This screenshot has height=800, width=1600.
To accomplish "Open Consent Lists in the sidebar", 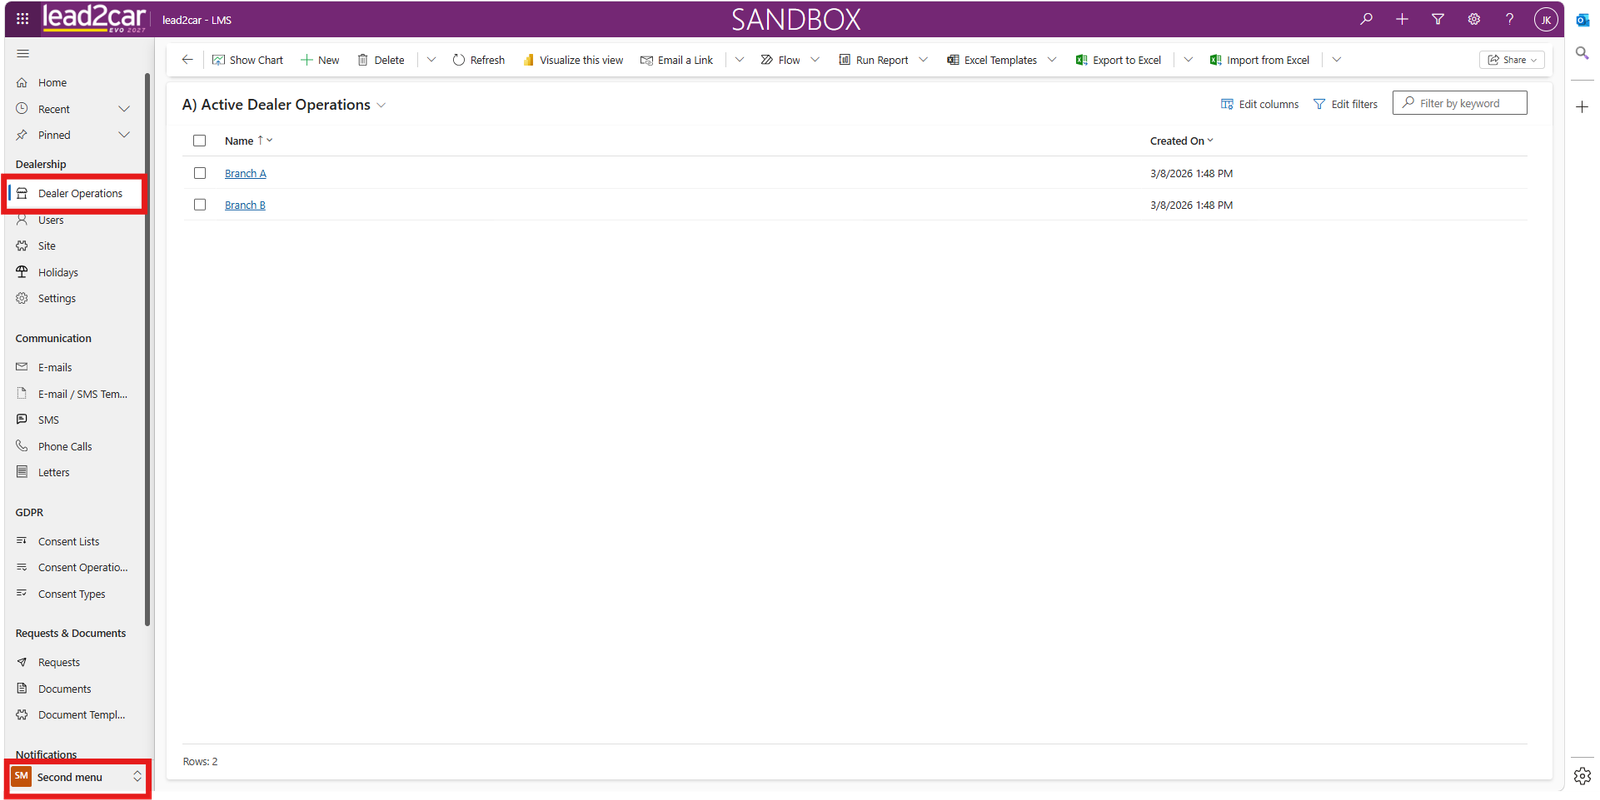I will [69, 542].
